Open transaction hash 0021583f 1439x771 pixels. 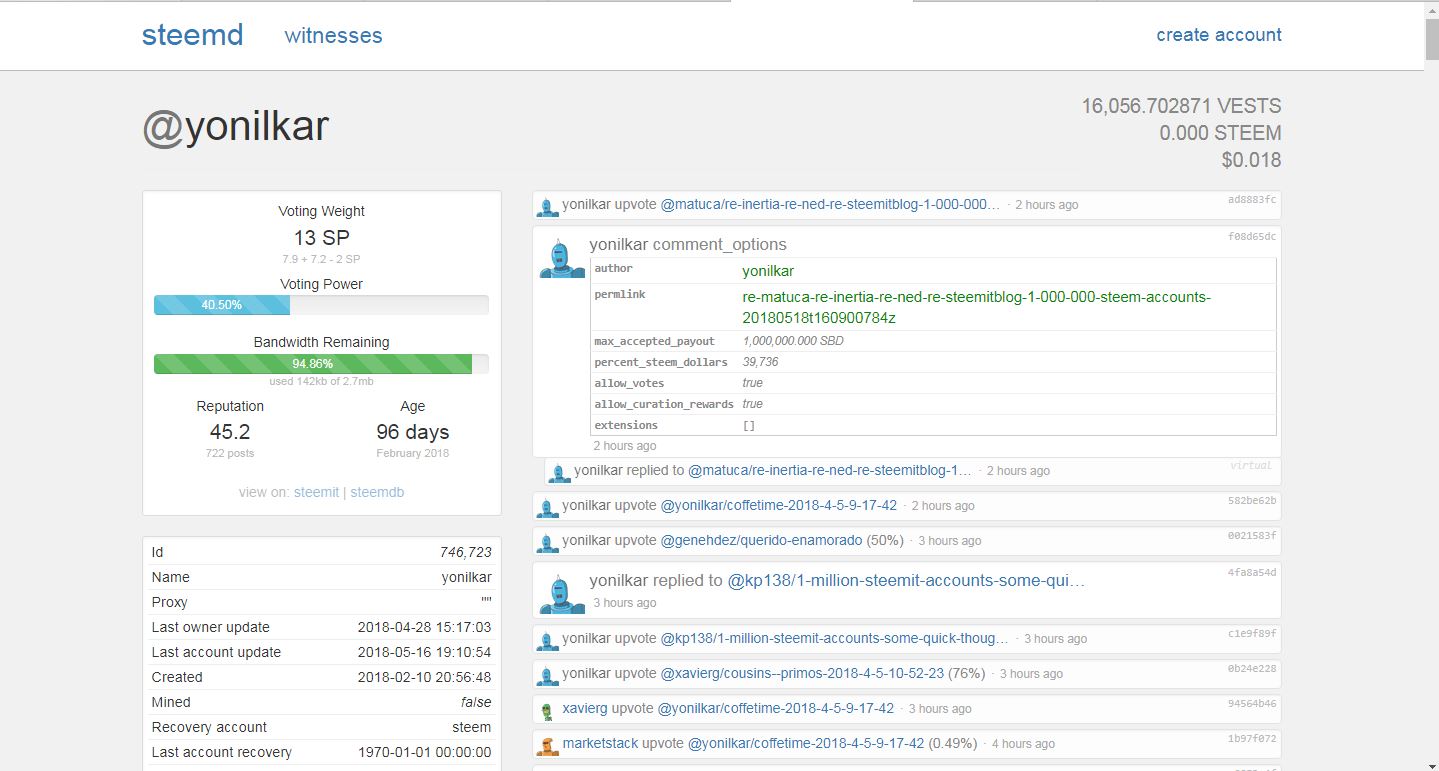(1252, 536)
